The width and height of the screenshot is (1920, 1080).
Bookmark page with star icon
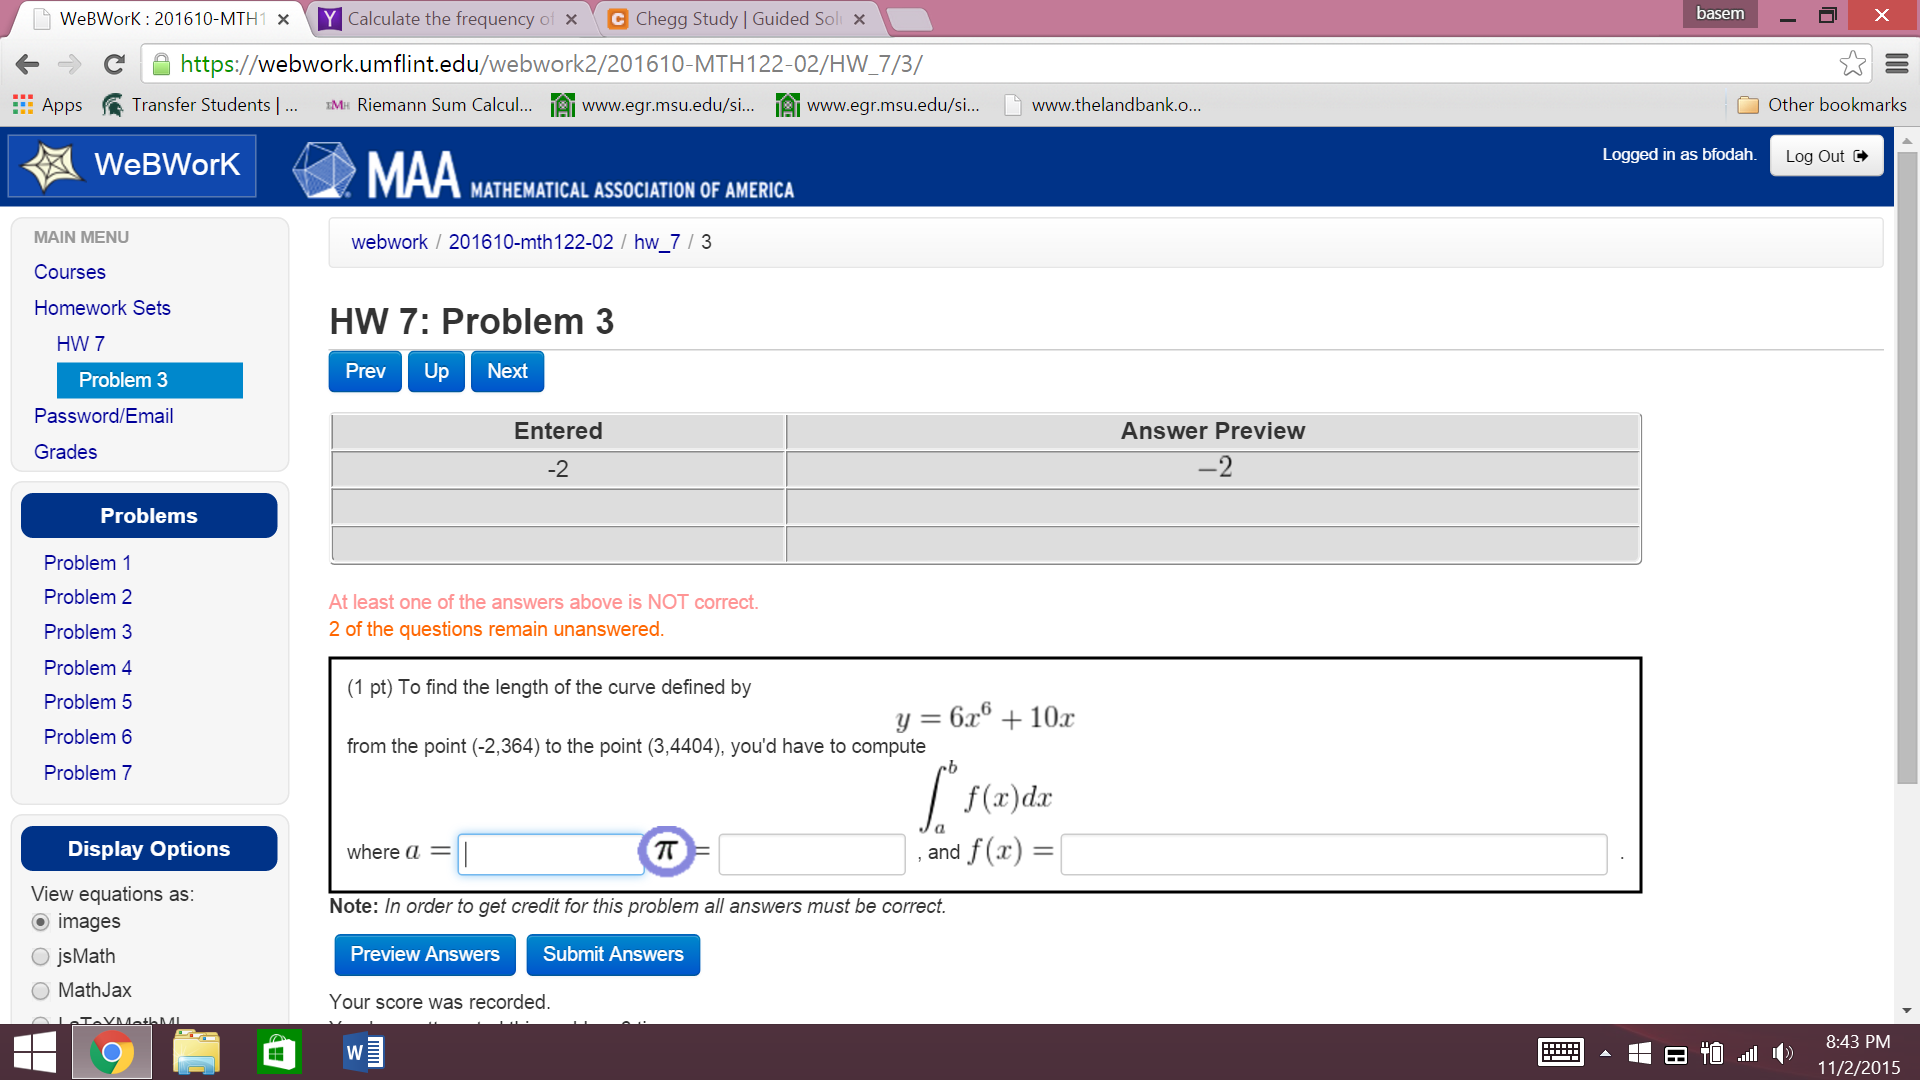[x=1852, y=64]
